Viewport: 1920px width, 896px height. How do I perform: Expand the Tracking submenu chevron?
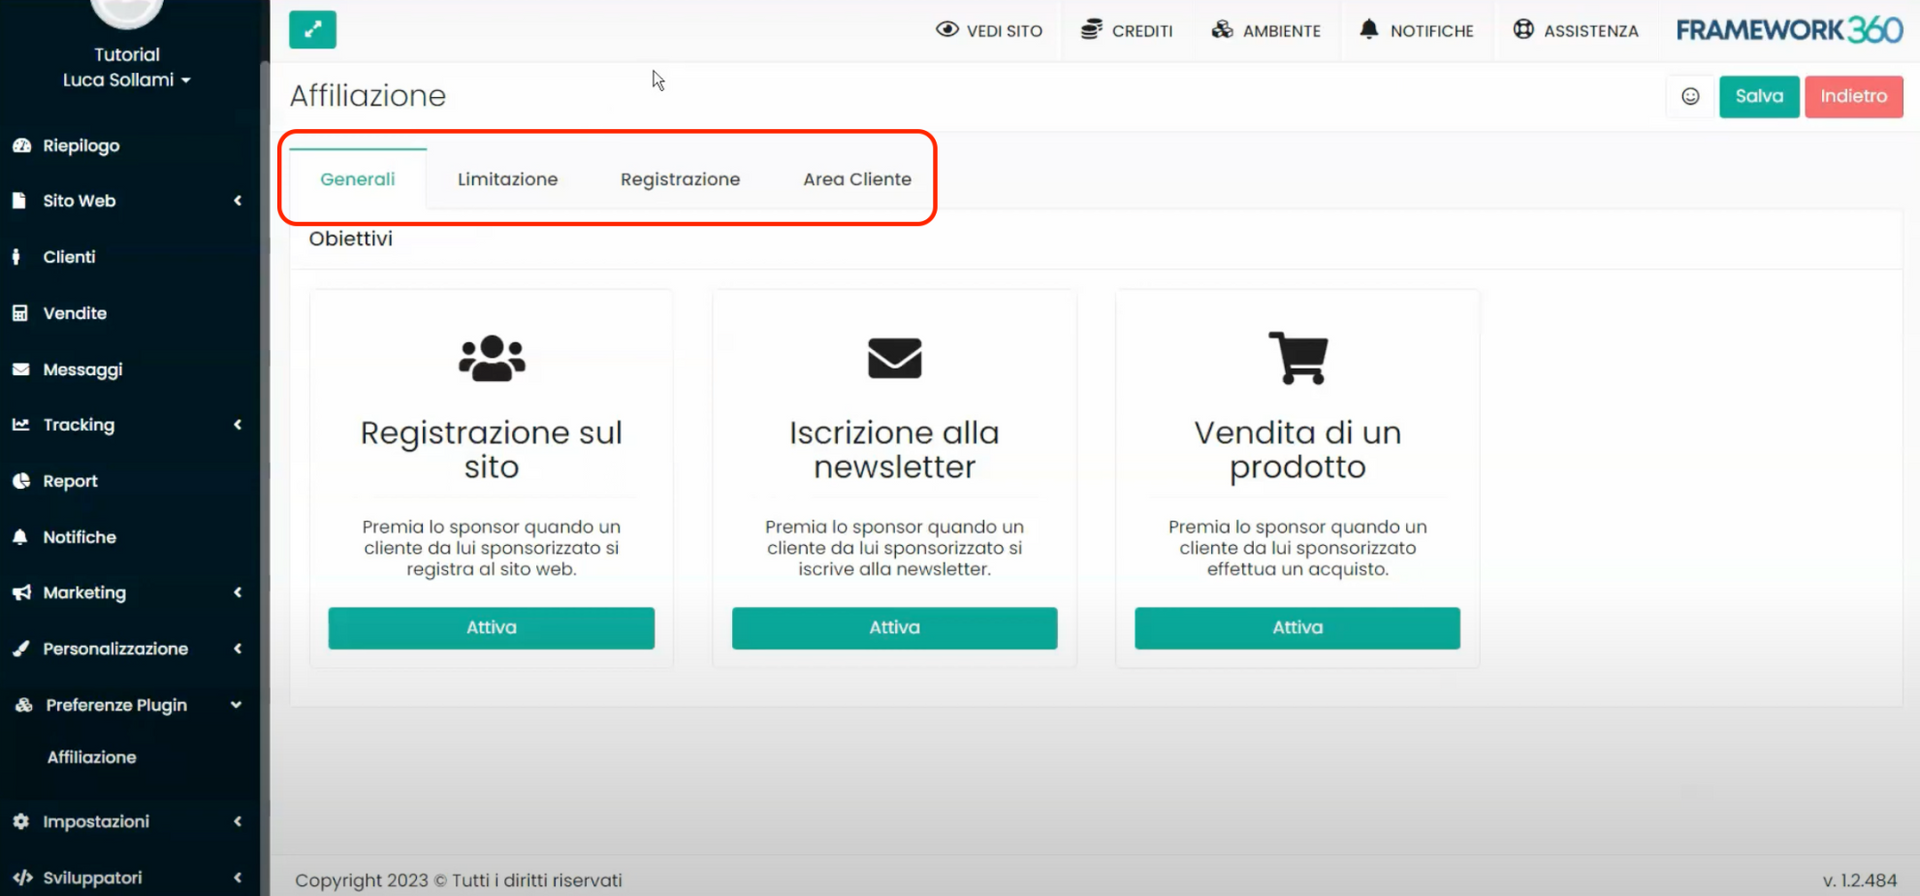[238, 424]
